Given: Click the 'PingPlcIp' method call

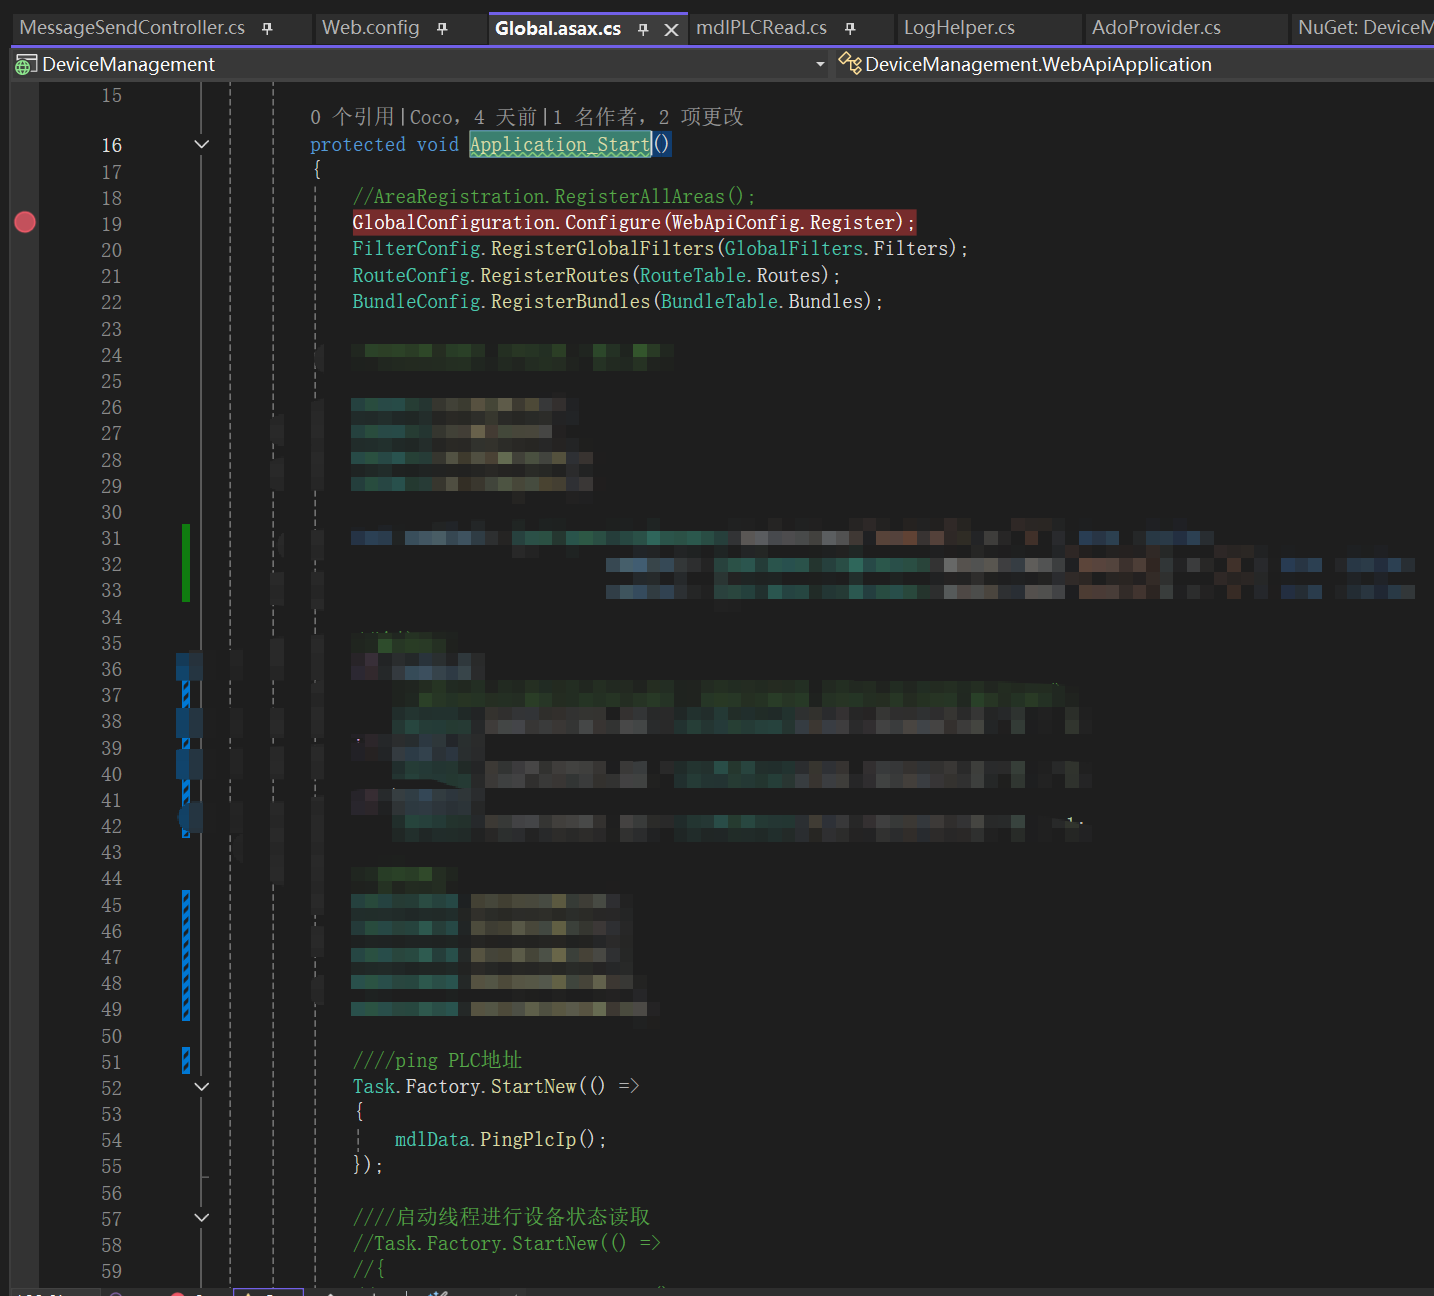Looking at the screenshot, I should pyautogui.click(x=528, y=1139).
